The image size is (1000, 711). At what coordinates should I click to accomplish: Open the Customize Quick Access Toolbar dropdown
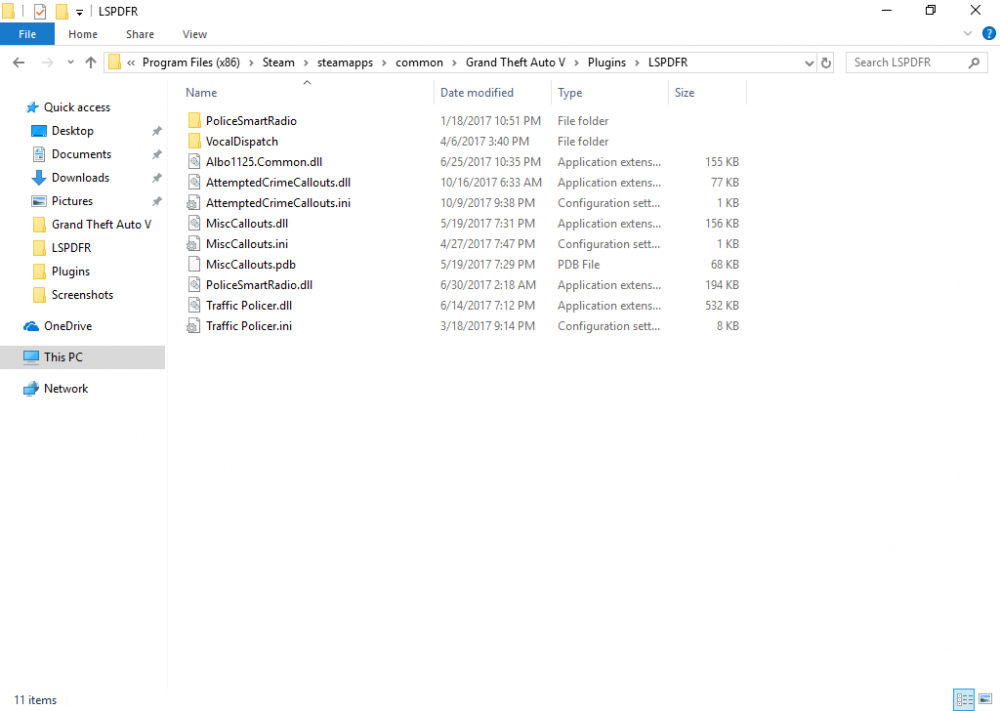click(79, 11)
